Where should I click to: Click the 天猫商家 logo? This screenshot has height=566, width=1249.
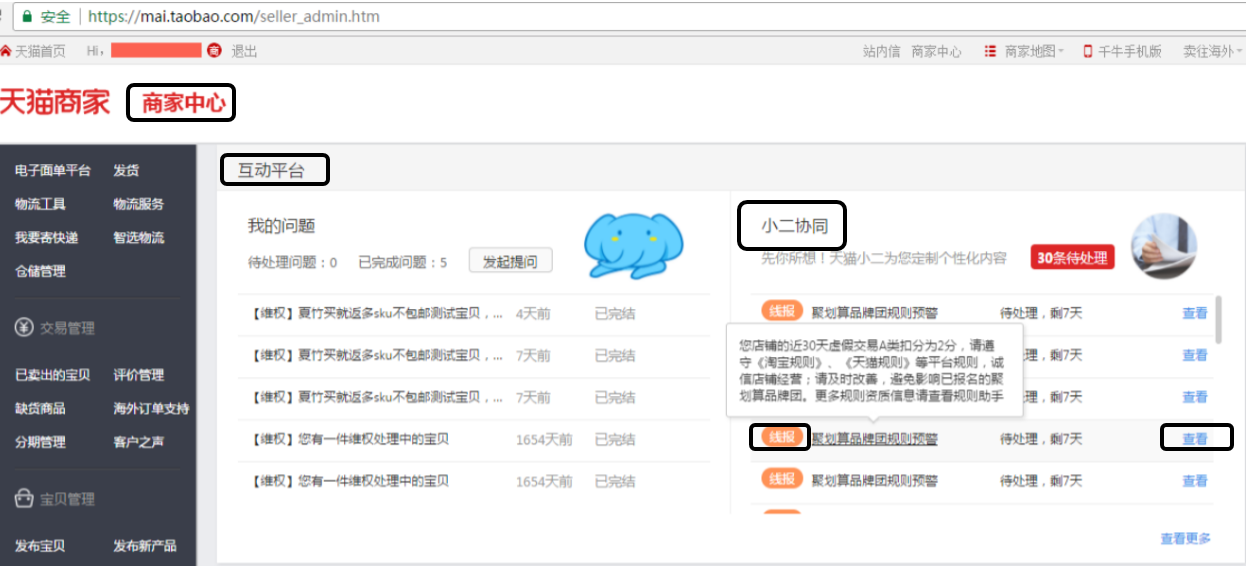(55, 102)
